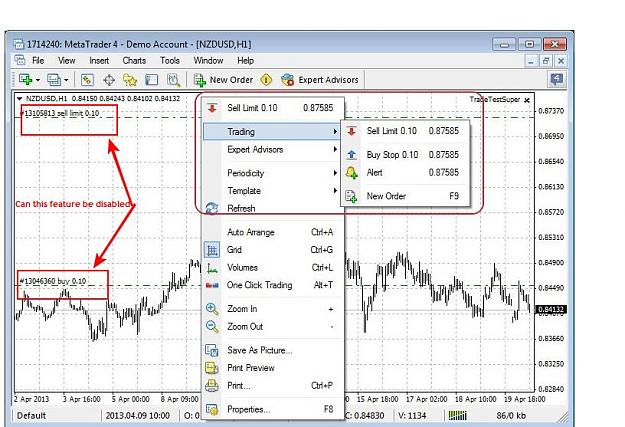This screenshot has height=427, width=625.
Task: Expand the Expert Advisors context submenu
Action: [x=273, y=150]
